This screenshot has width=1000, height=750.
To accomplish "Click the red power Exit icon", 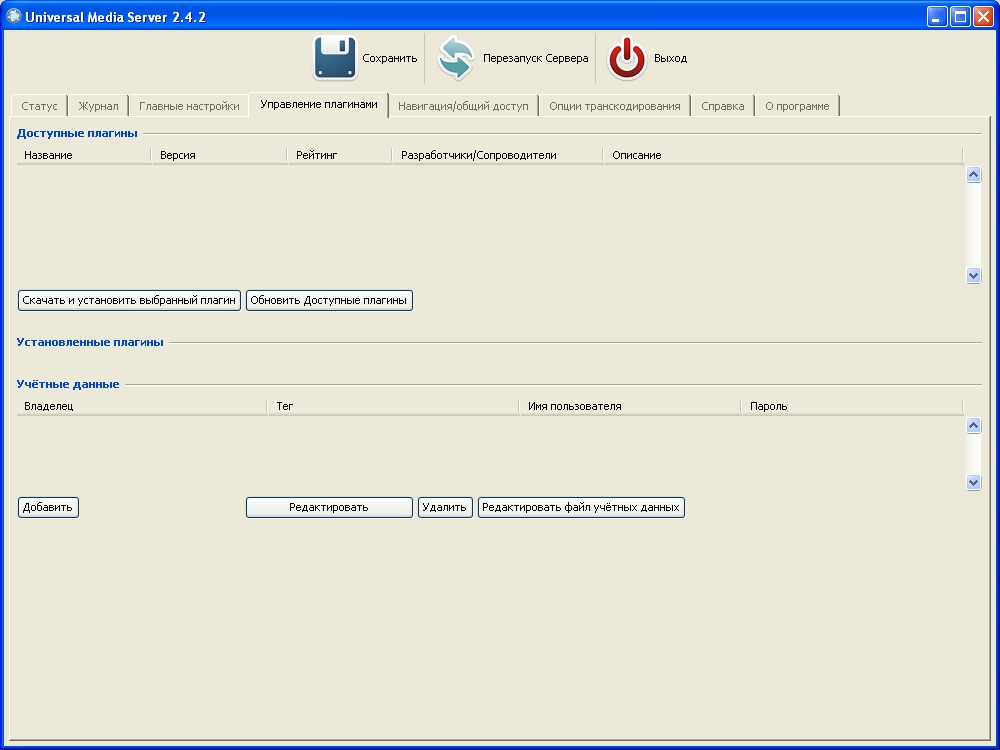I will [x=626, y=58].
